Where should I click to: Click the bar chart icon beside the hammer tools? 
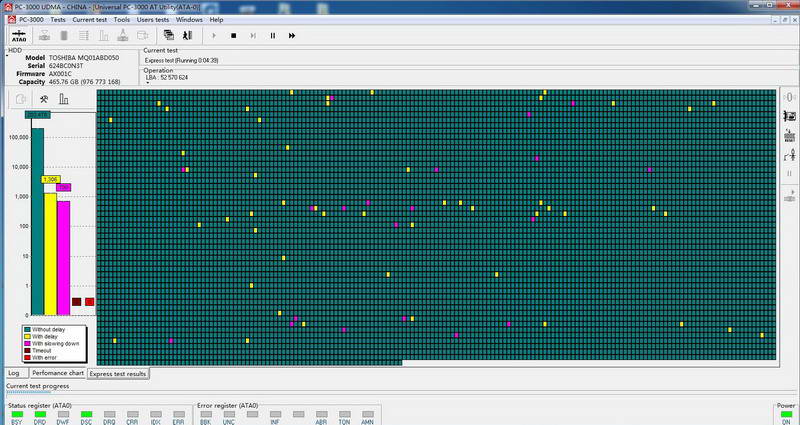pos(63,99)
